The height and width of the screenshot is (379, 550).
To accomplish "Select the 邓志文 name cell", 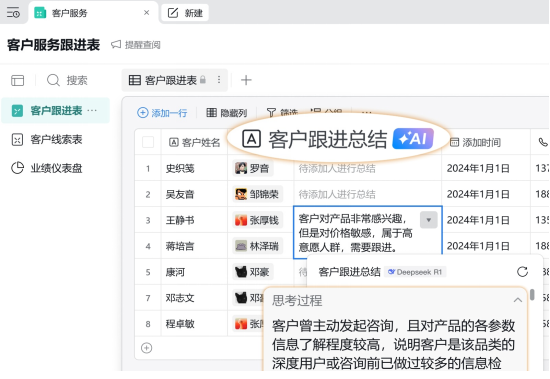I will [x=194, y=298].
